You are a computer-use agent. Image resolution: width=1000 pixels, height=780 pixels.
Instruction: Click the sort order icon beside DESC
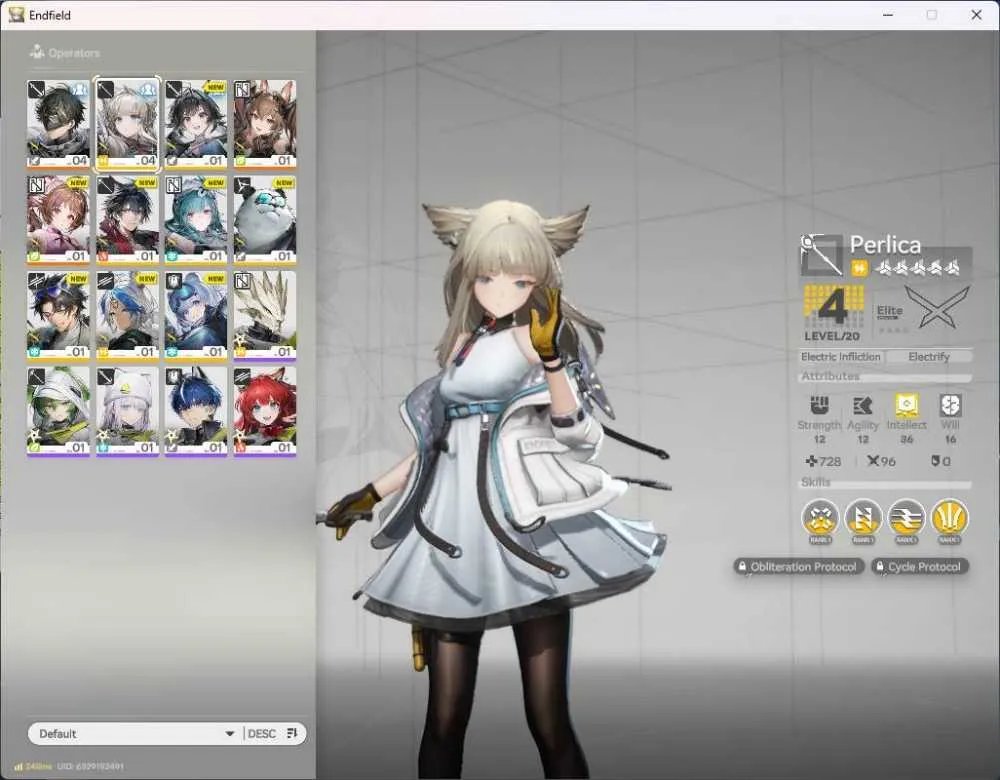click(292, 733)
